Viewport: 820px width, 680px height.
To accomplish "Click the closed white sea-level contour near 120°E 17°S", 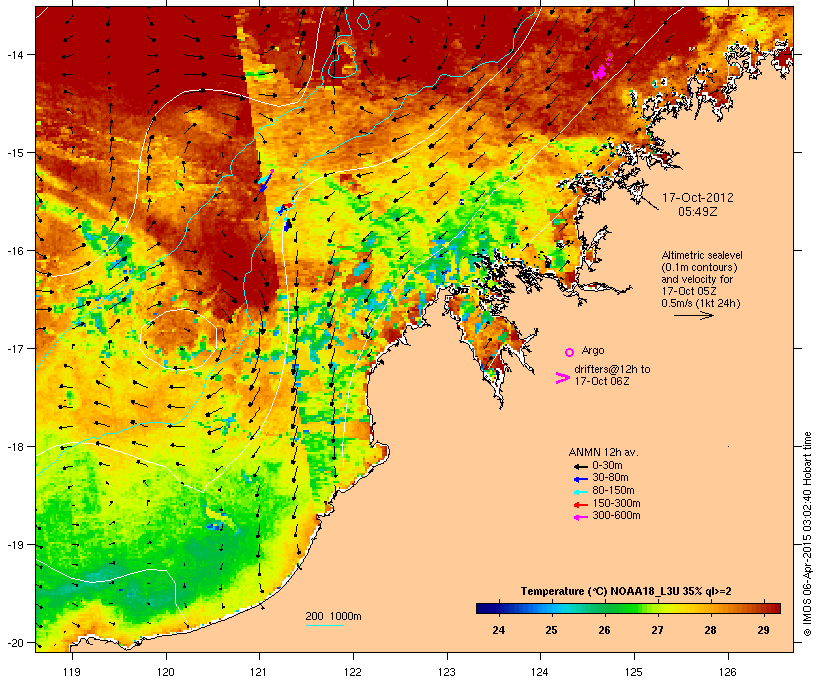I will point(178,339).
